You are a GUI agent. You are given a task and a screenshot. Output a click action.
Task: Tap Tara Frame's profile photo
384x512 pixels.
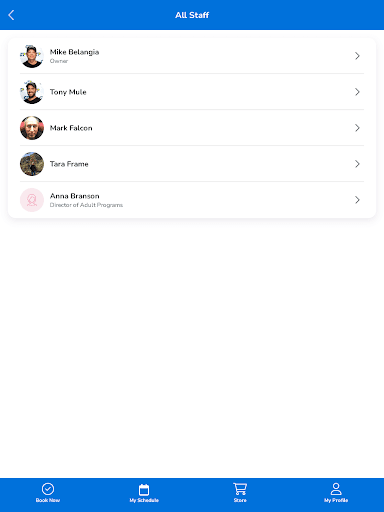(32, 164)
